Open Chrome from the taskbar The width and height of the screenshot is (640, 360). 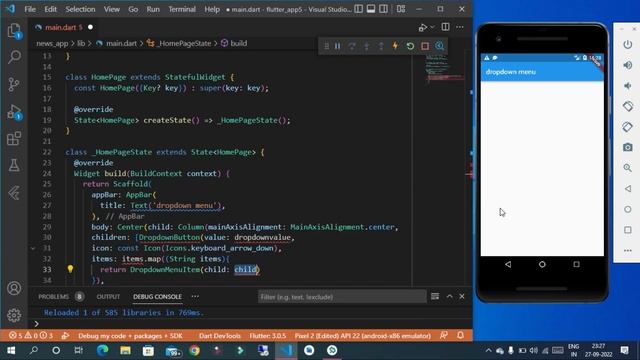195,350
